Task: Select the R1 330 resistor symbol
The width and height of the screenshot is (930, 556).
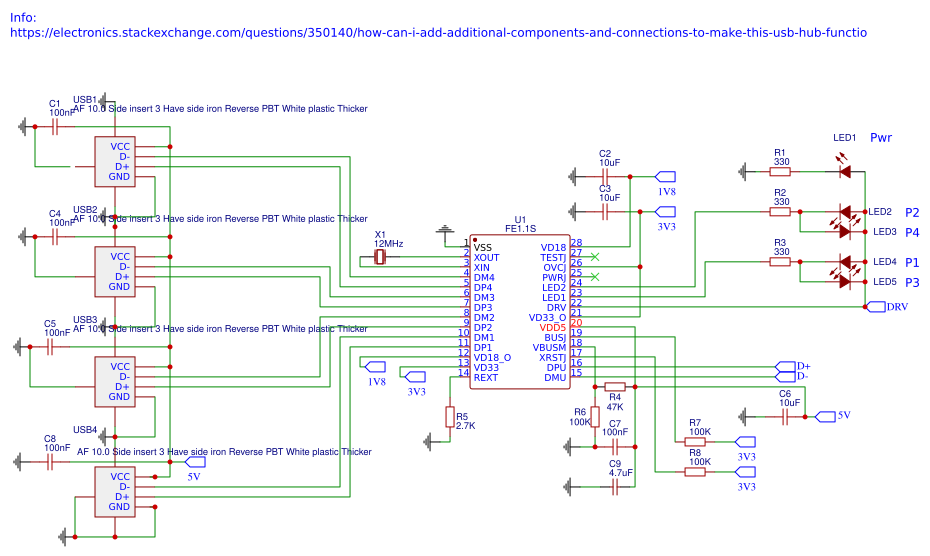Action: pyautogui.click(x=780, y=172)
